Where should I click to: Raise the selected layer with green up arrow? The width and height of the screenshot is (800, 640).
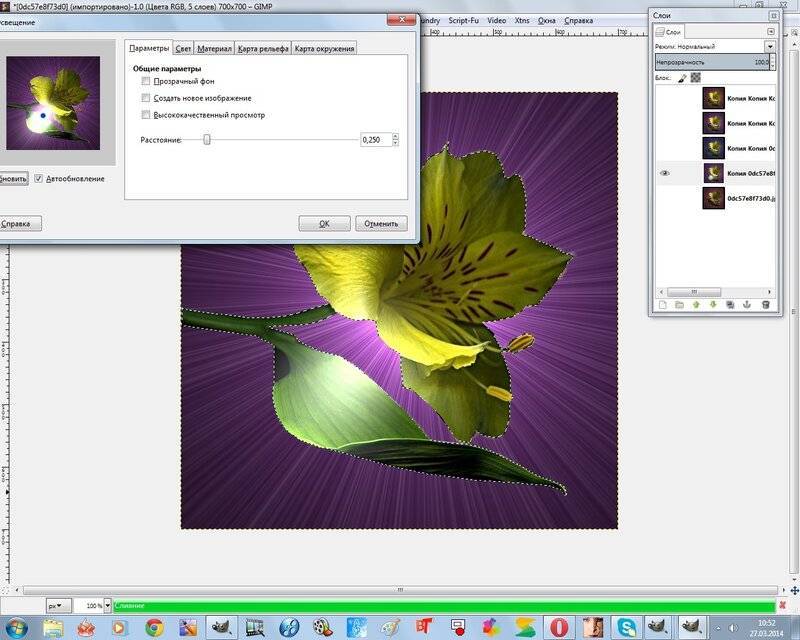(696, 305)
